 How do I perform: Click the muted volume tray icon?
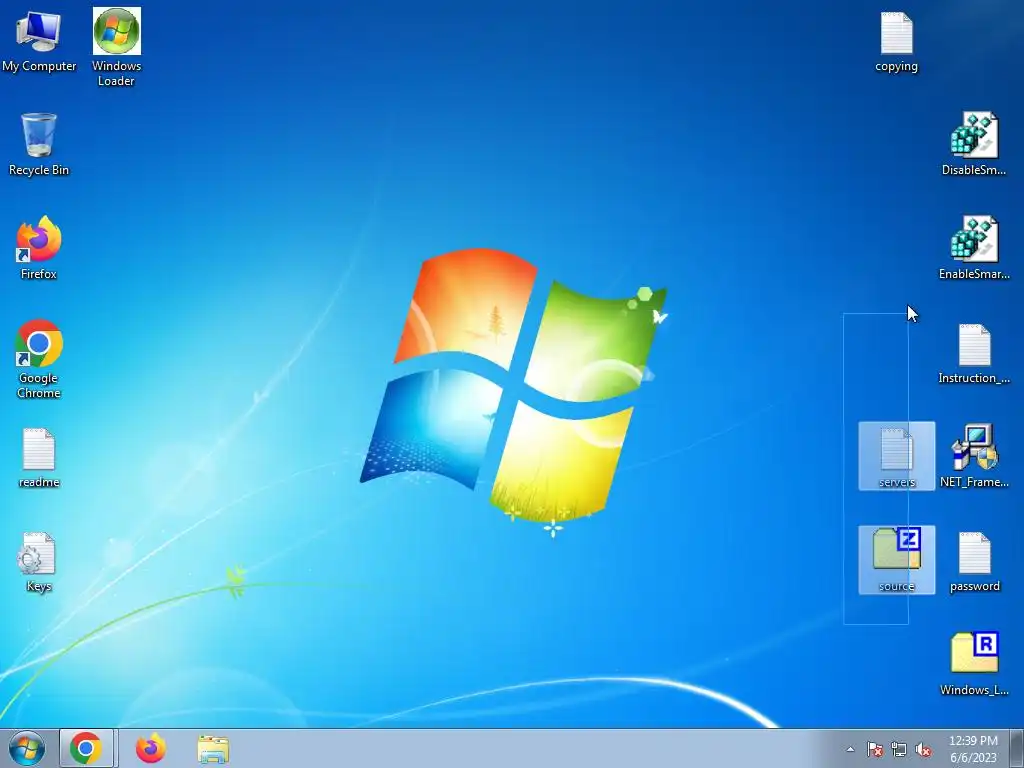click(x=923, y=749)
